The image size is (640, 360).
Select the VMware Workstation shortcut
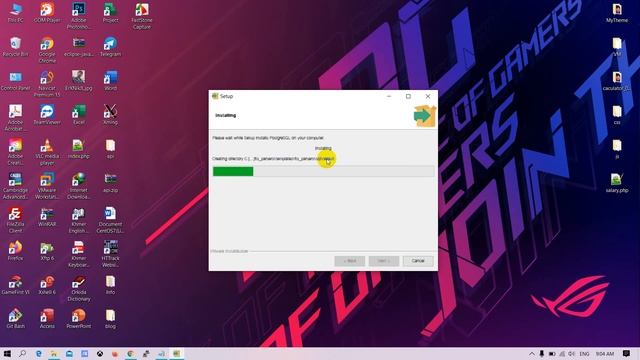click(x=47, y=186)
